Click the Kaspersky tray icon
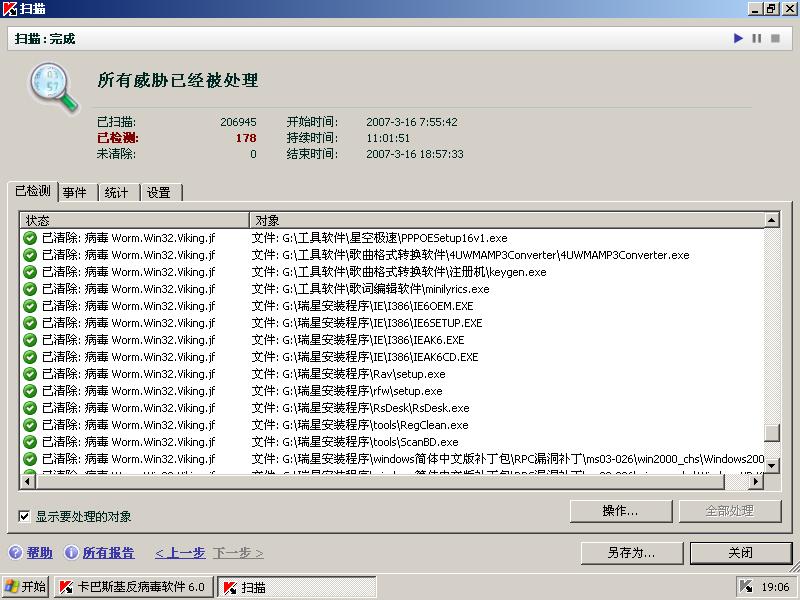Viewport: 800px width, 600px height. click(746, 587)
